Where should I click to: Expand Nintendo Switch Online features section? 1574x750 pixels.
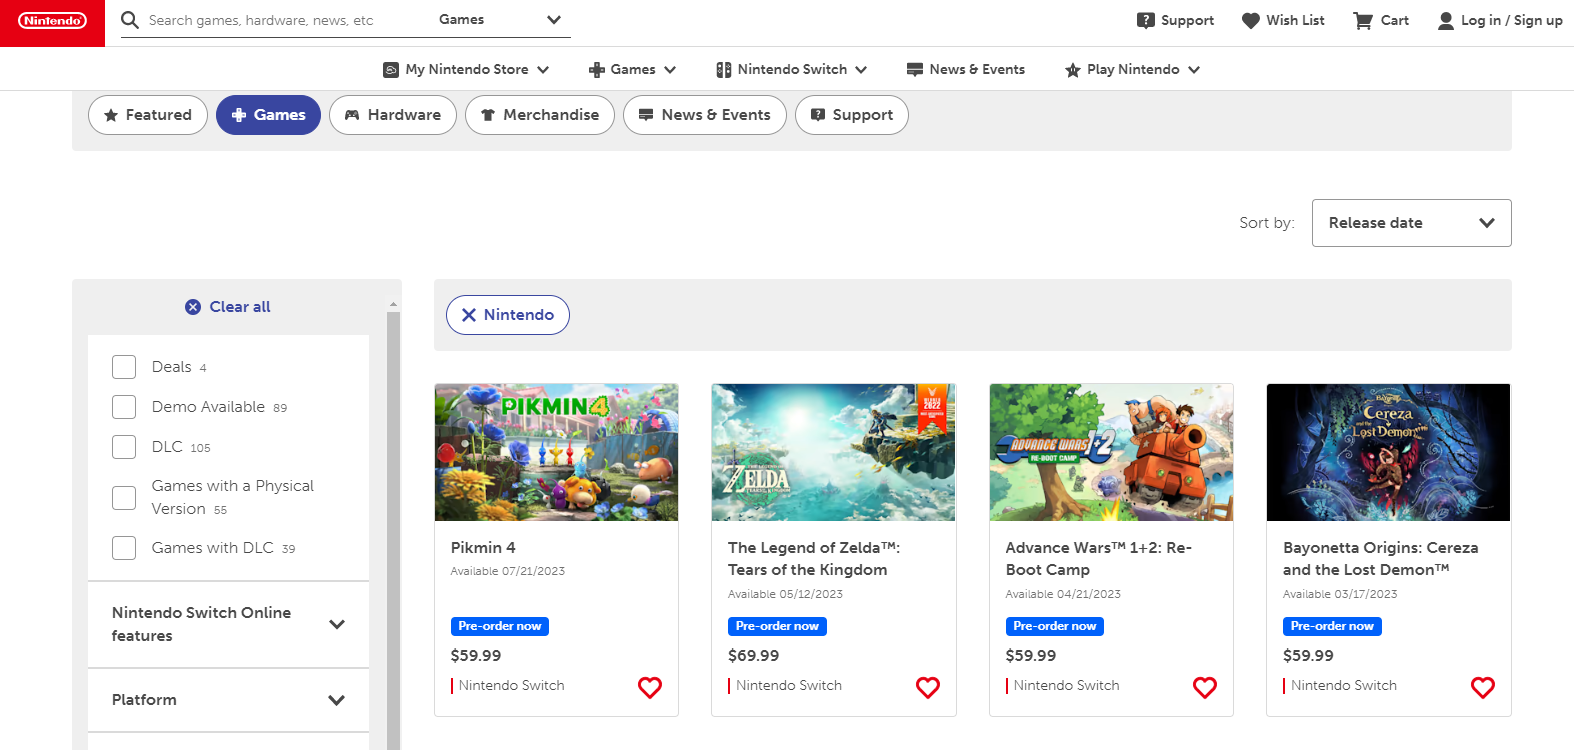[x=337, y=624]
